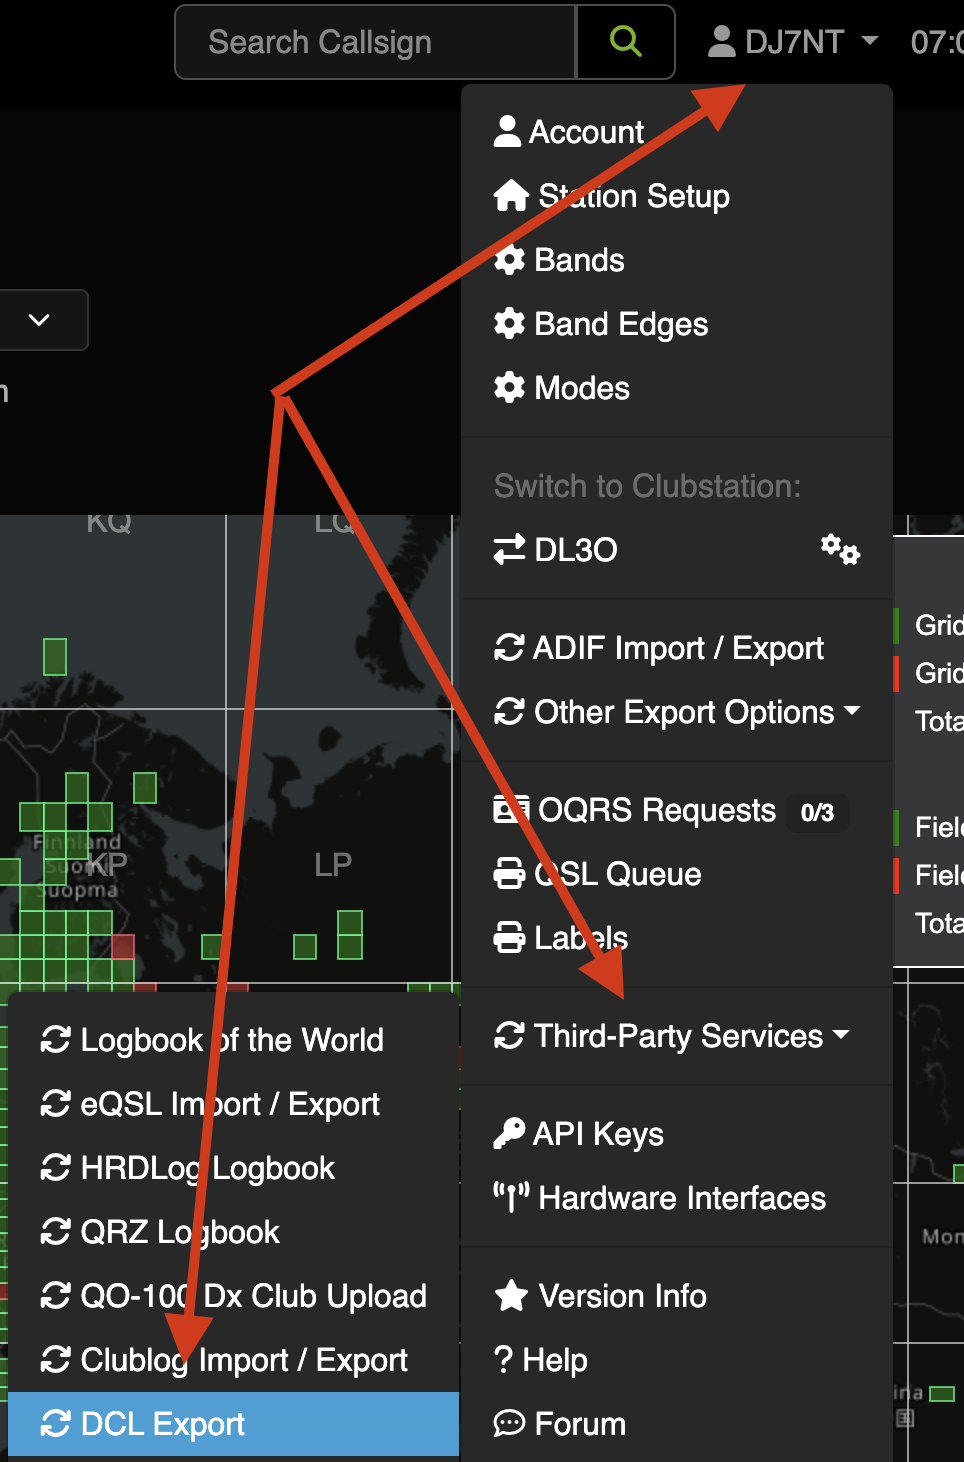
Task: Select DCL Export in submenu
Action: tap(233, 1424)
